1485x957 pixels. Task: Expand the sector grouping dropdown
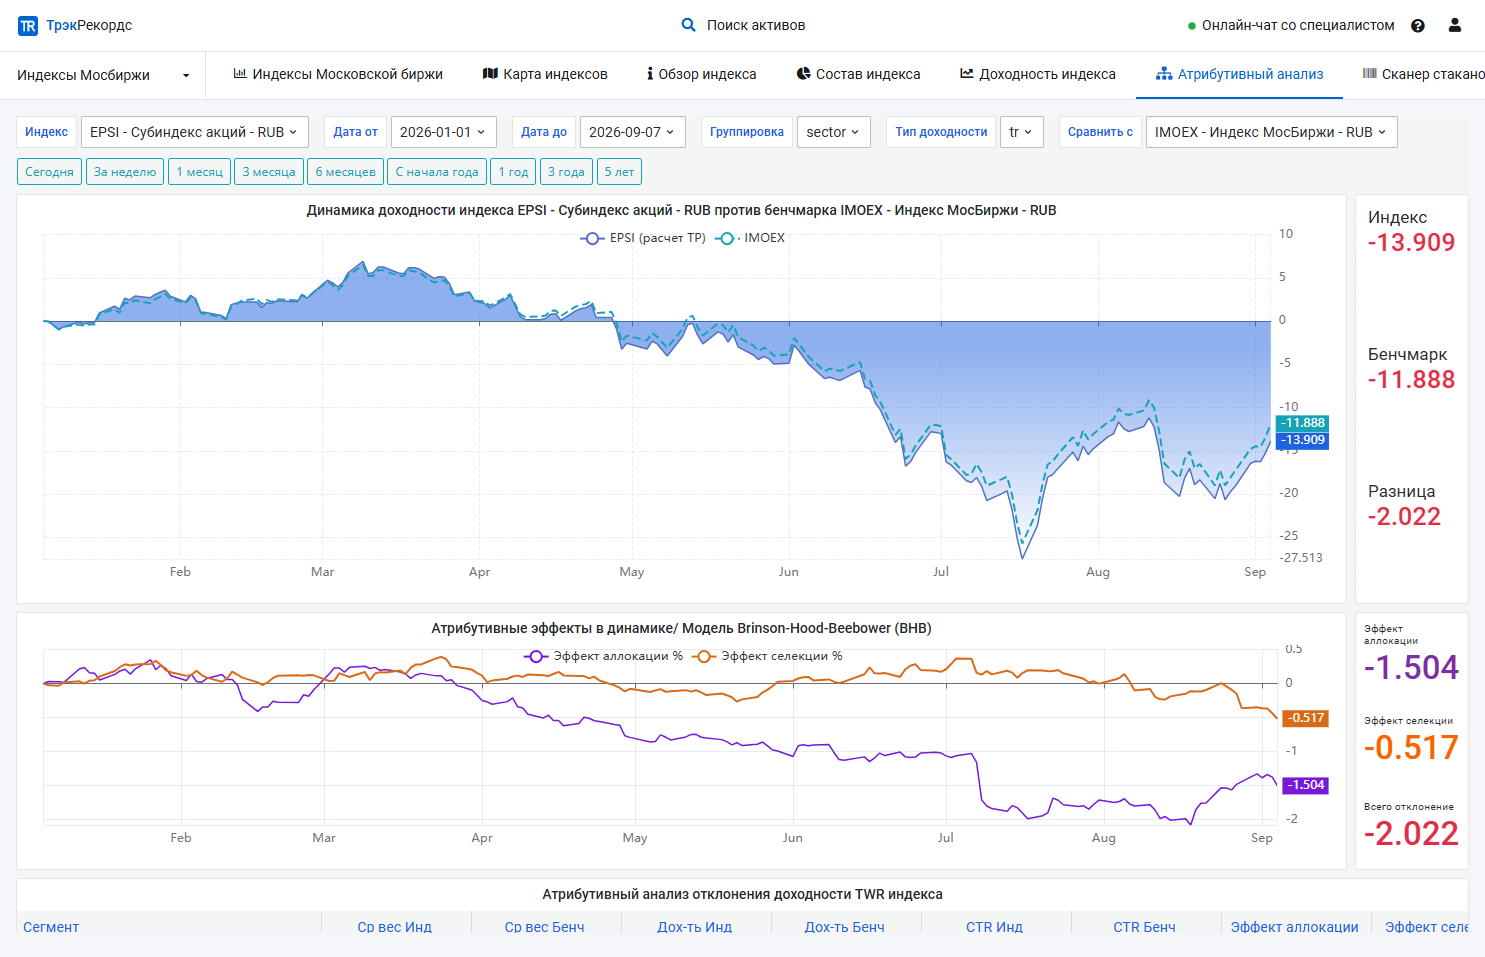(833, 132)
